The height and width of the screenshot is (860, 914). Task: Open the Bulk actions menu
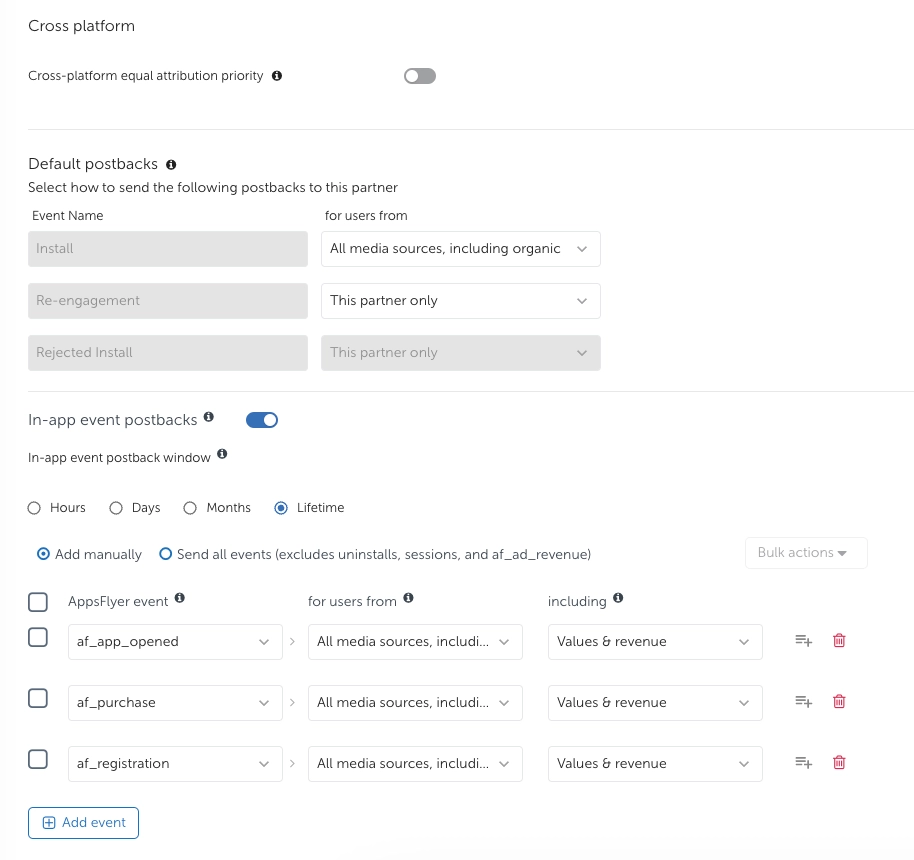point(805,553)
